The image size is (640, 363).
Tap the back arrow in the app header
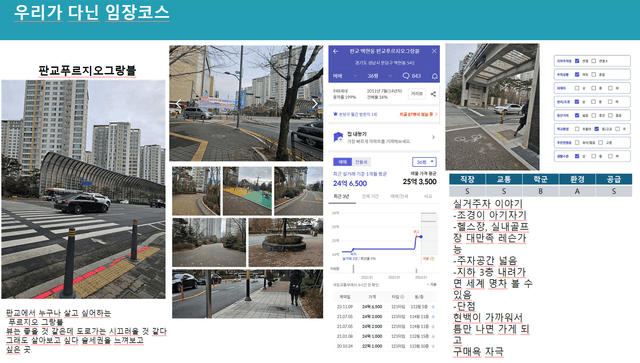point(336,51)
